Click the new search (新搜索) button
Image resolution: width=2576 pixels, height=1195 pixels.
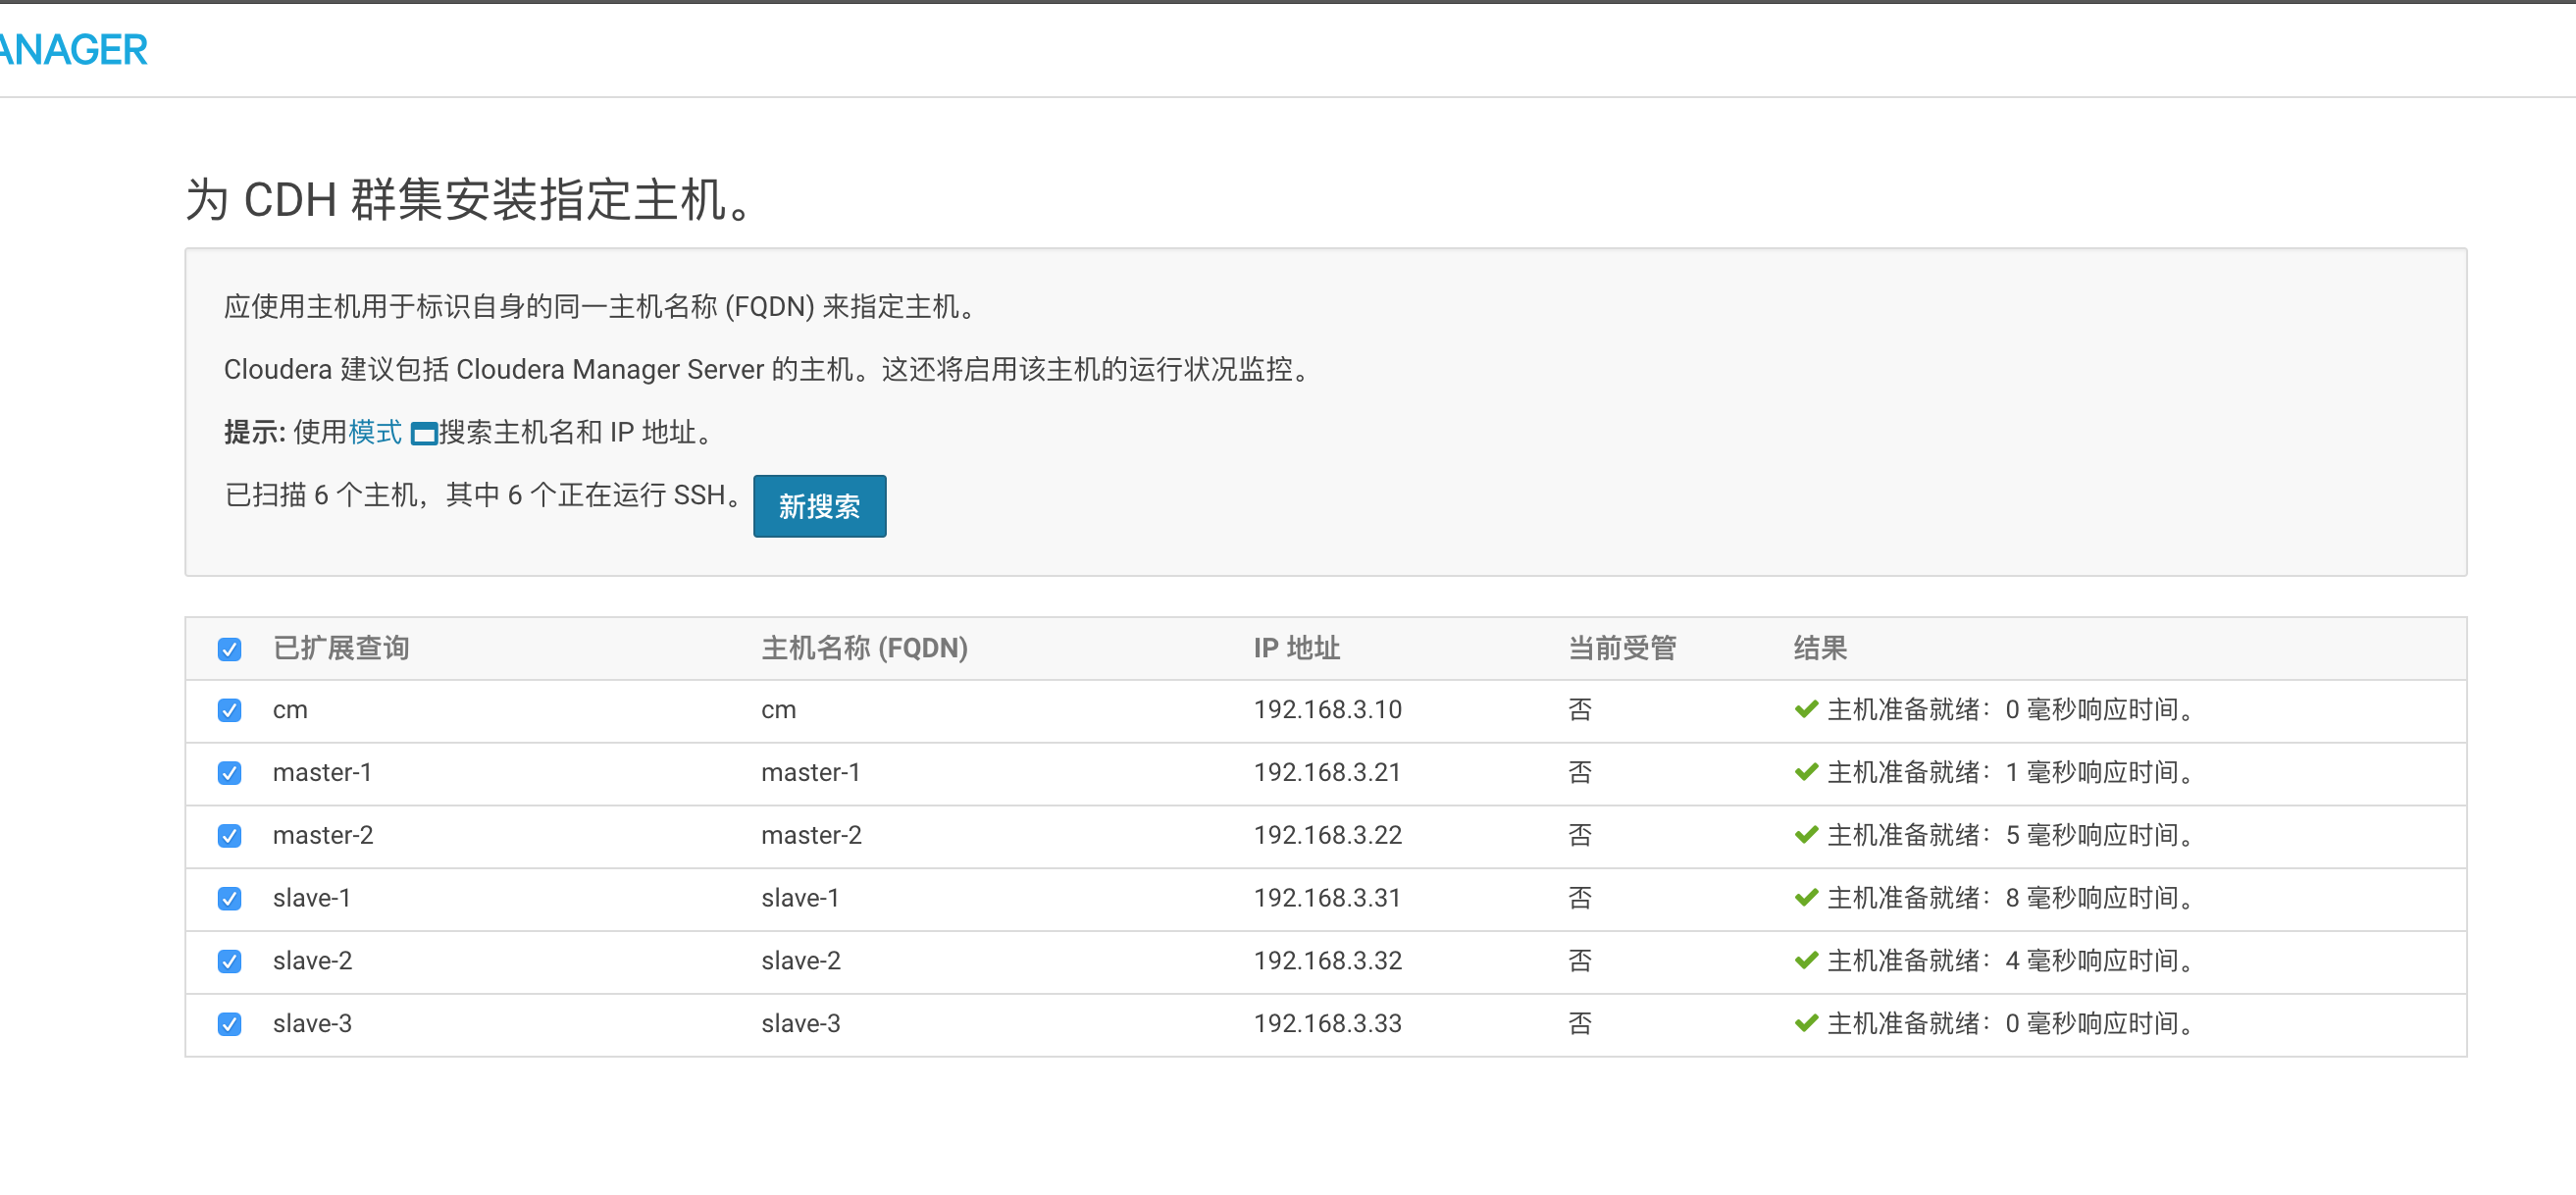coord(819,506)
